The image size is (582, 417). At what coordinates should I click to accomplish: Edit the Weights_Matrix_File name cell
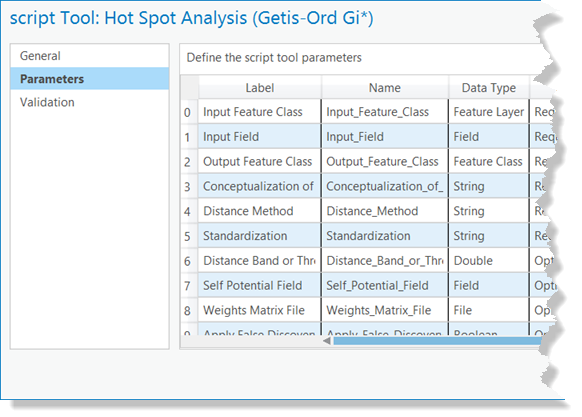point(385,310)
